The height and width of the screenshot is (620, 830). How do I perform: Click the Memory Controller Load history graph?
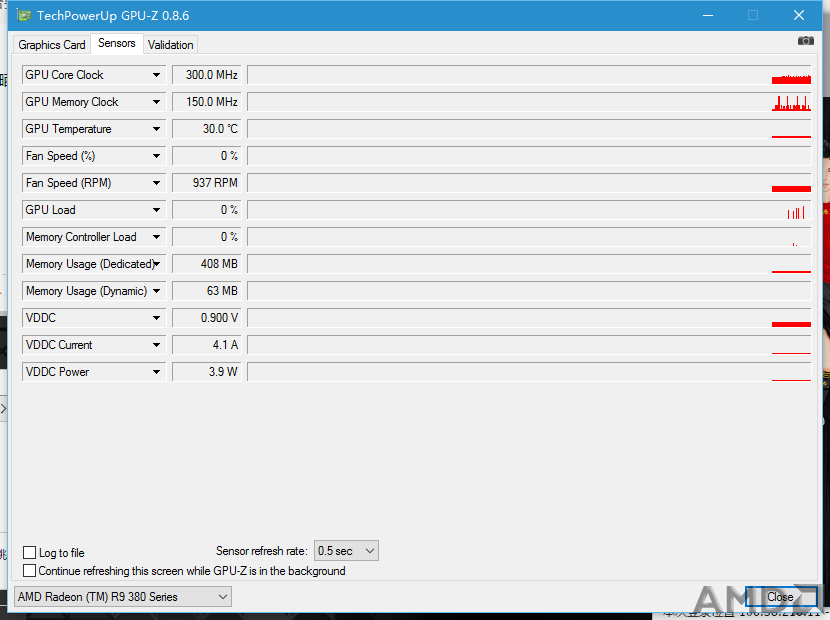(x=529, y=237)
